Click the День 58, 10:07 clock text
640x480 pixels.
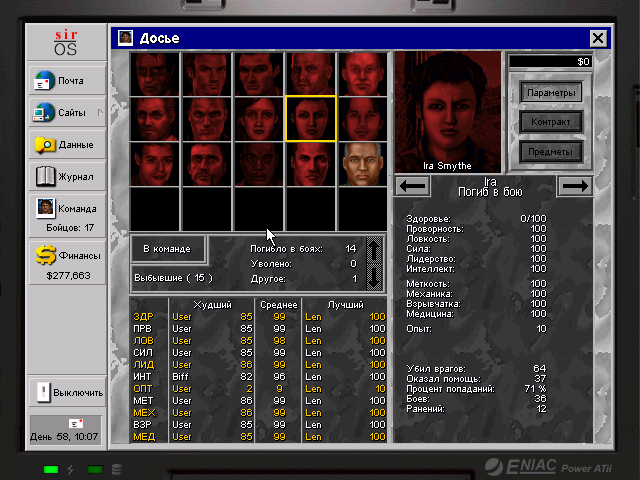click(x=64, y=437)
